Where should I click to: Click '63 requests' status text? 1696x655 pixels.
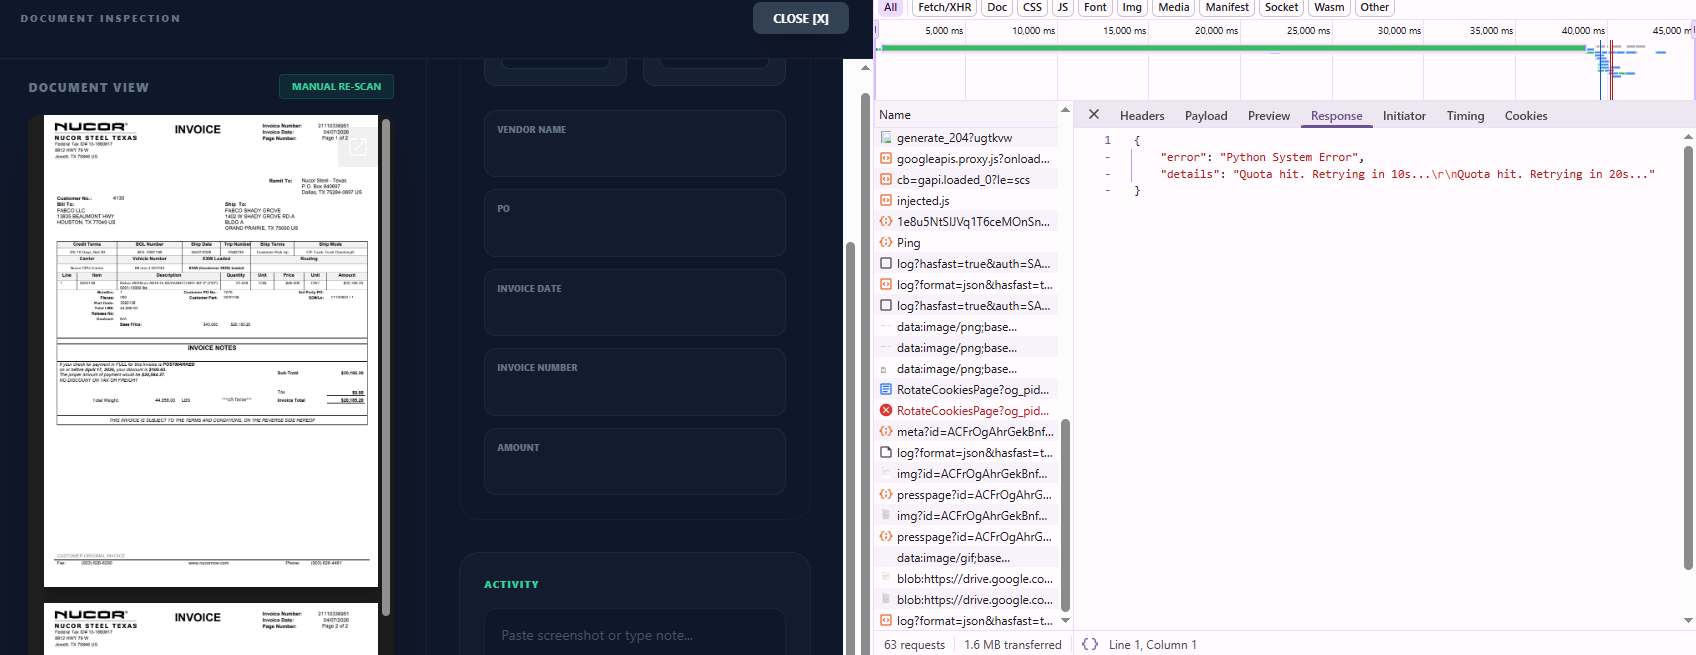tap(914, 645)
